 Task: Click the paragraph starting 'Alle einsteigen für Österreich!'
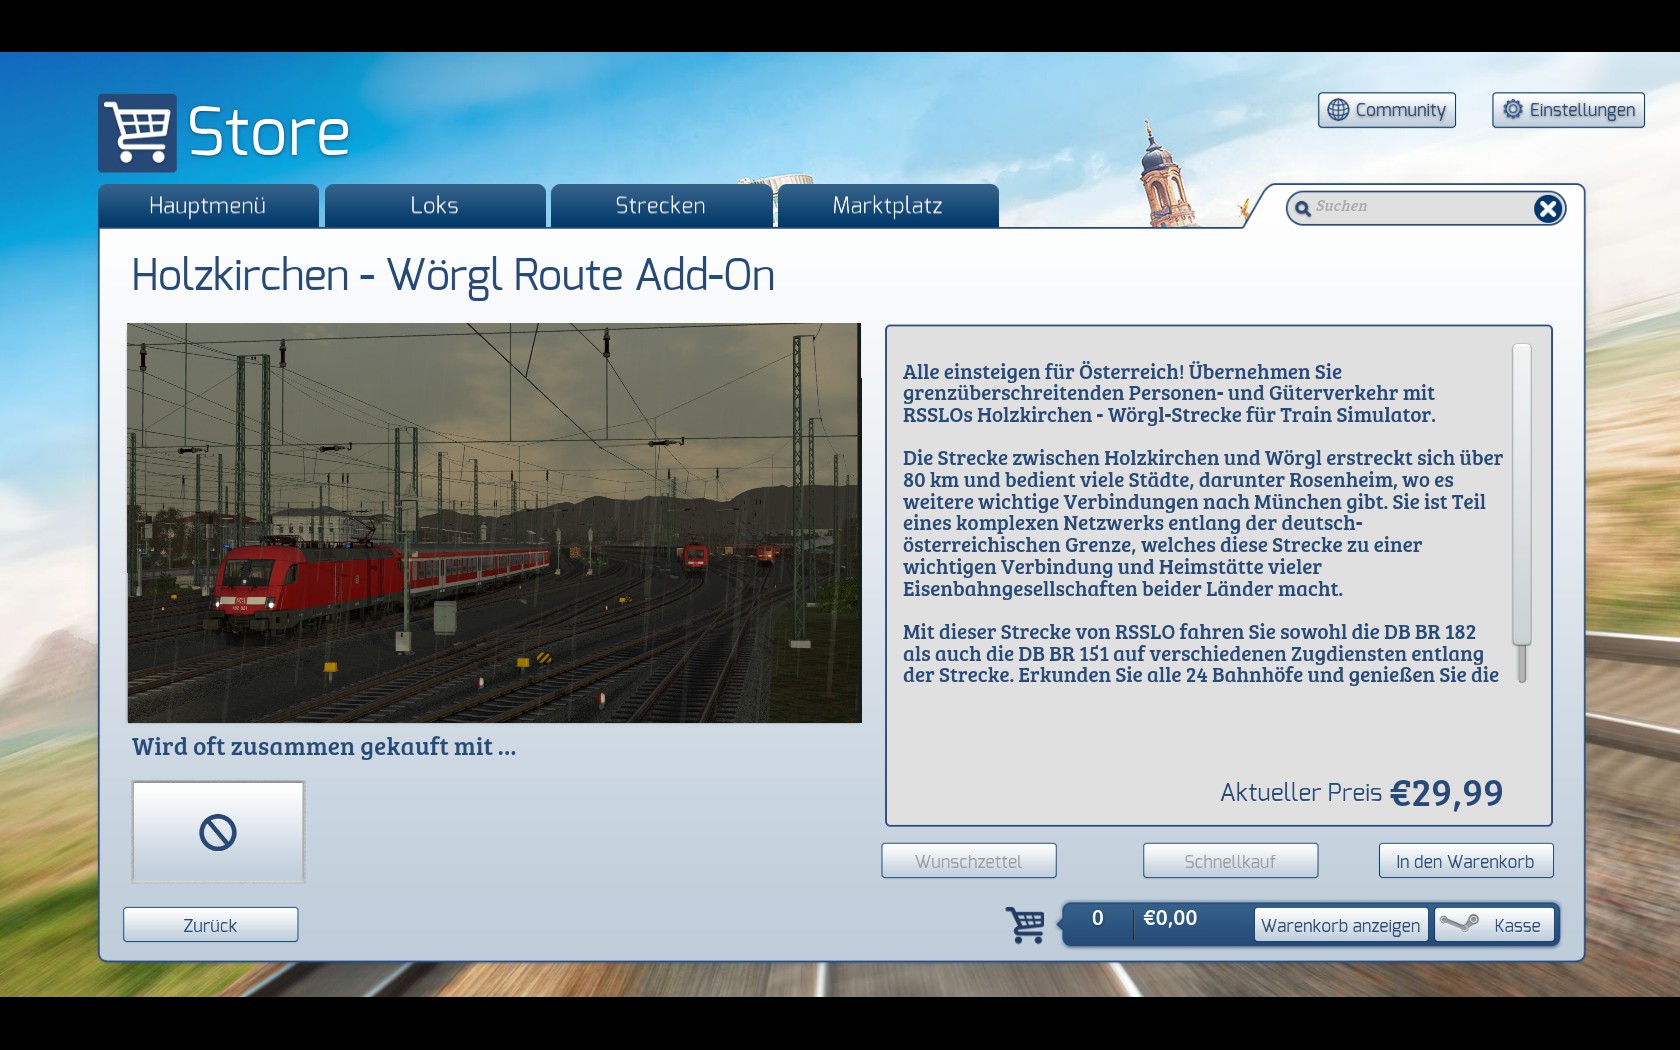pos(1169,393)
